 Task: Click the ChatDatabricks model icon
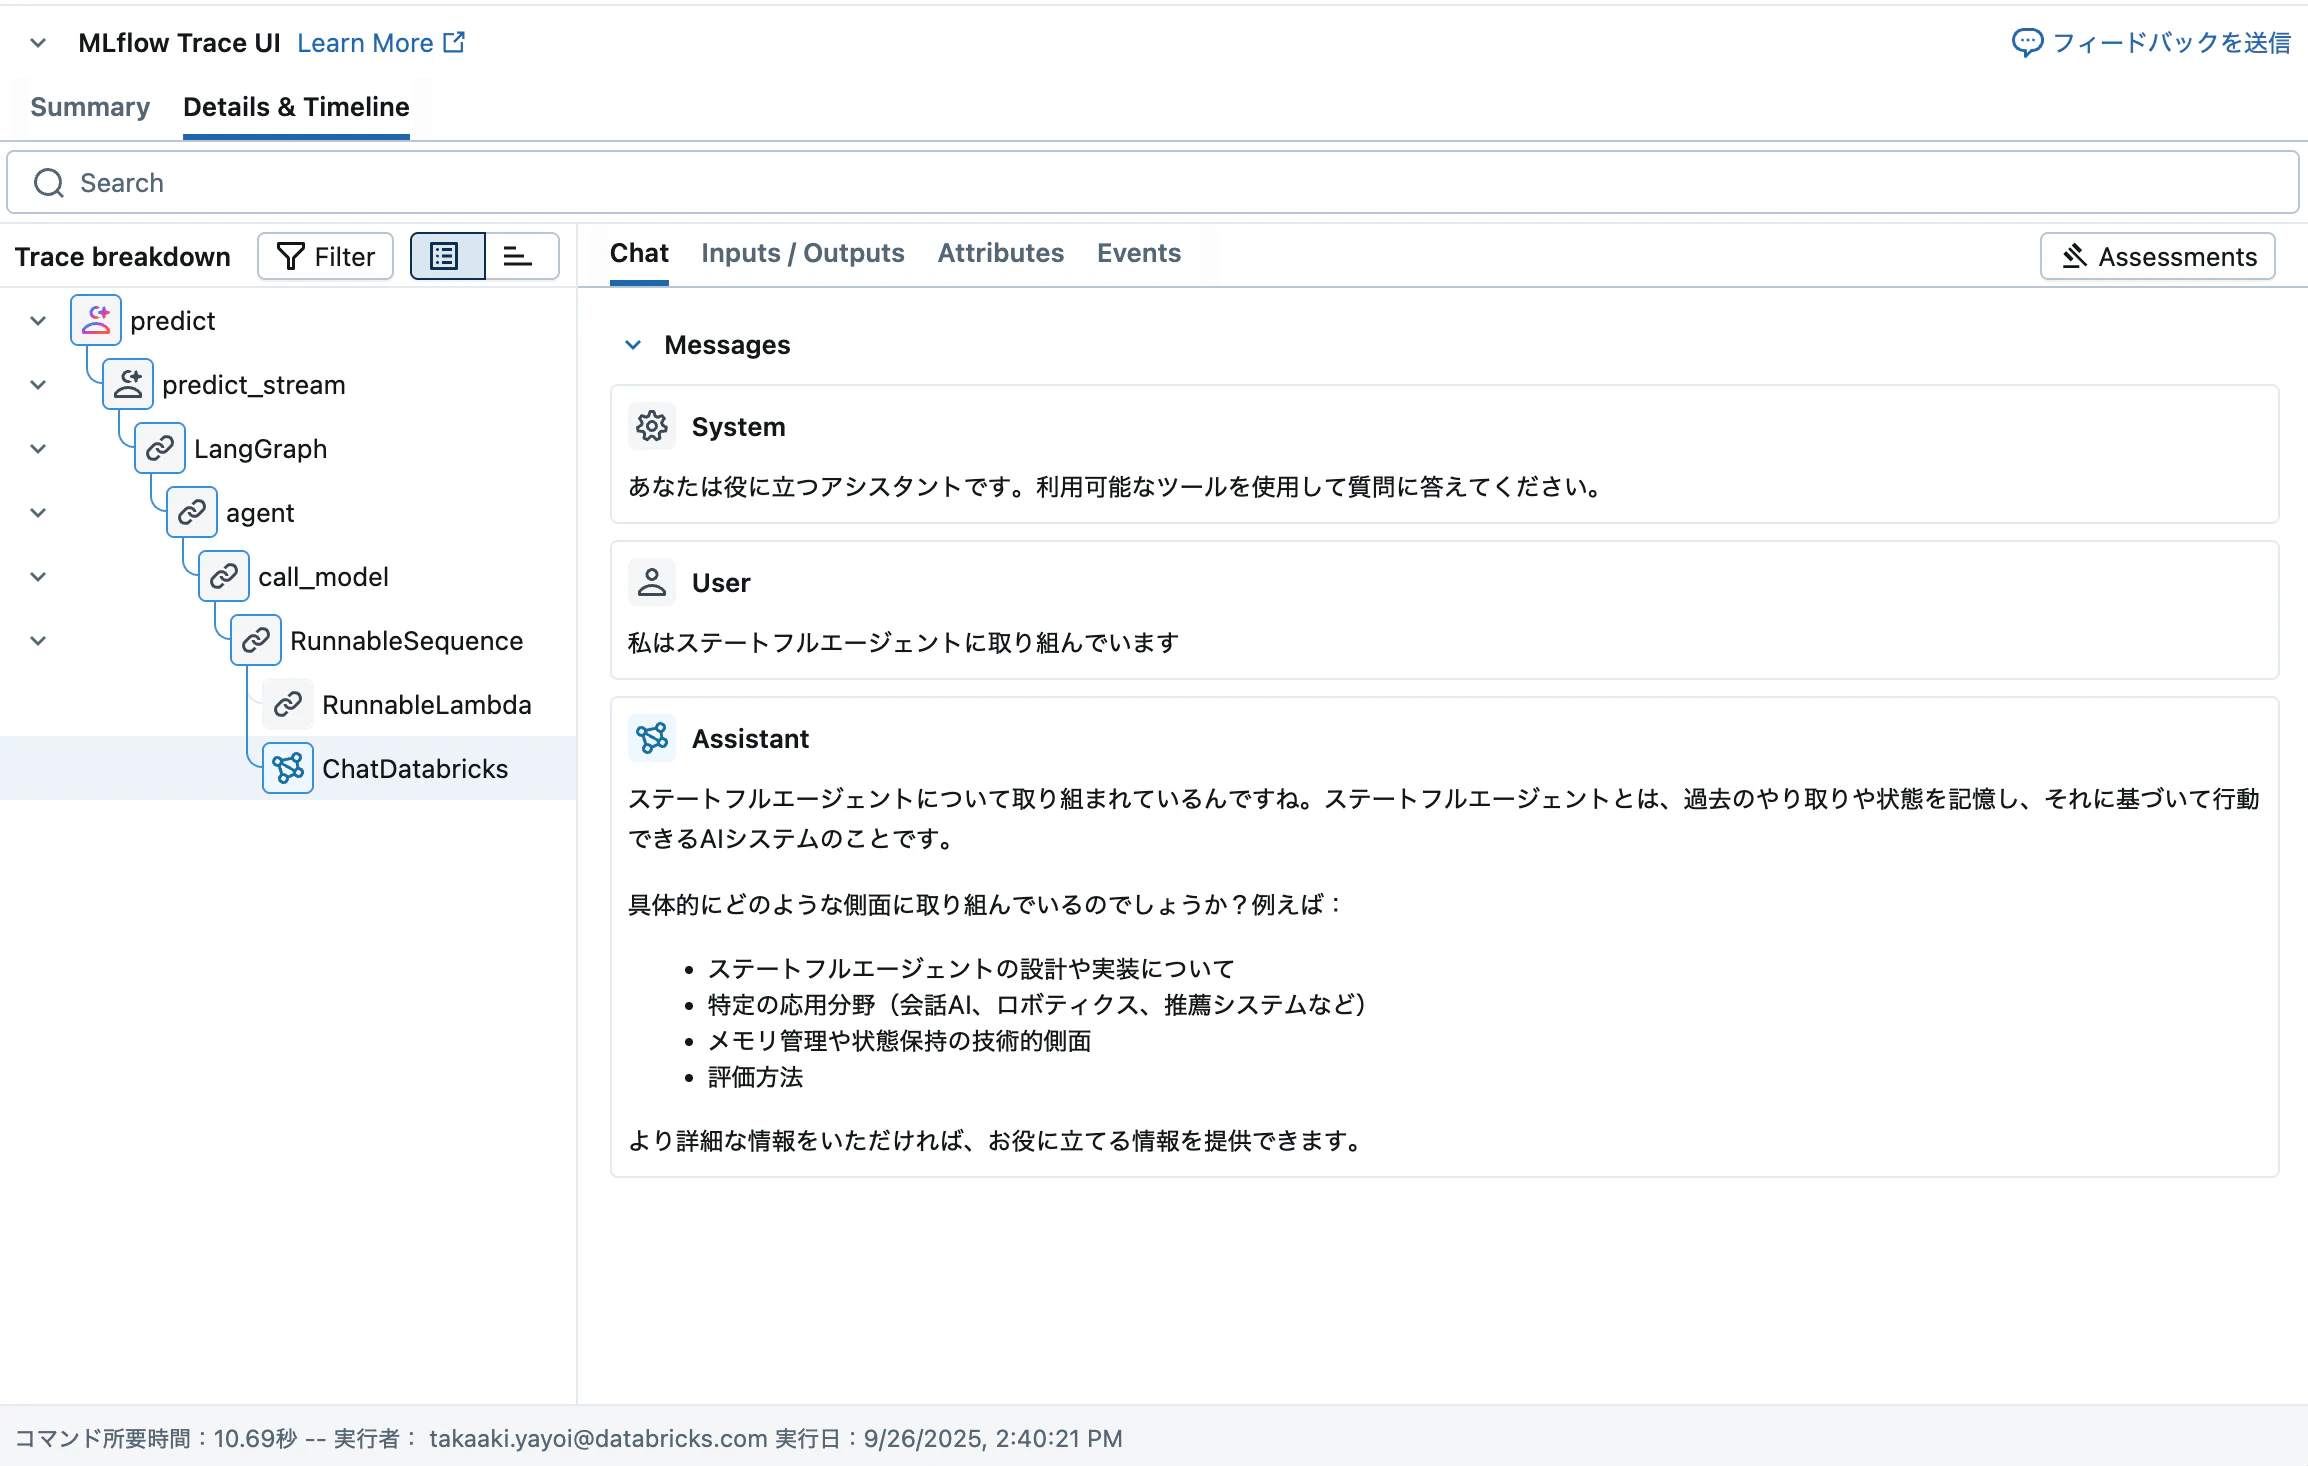[288, 768]
